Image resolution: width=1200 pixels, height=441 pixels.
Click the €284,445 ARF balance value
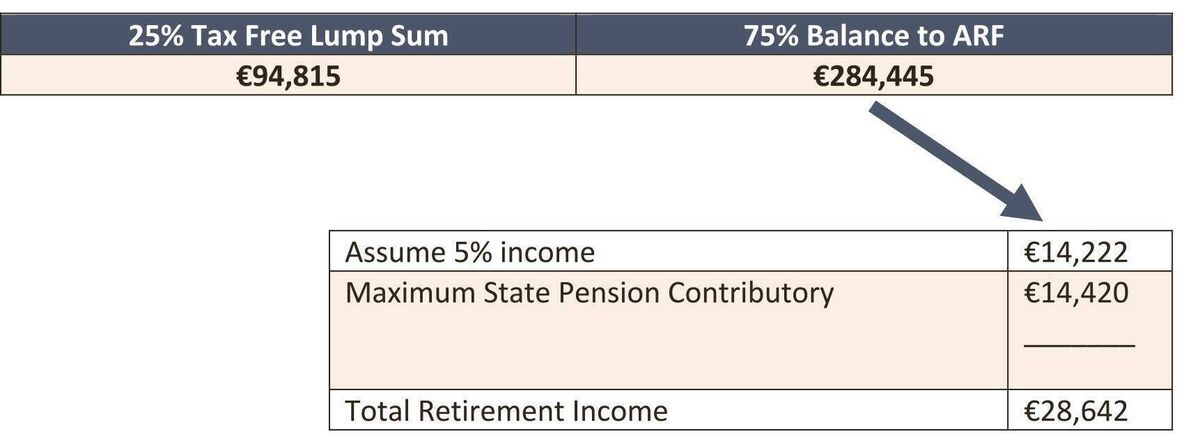click(x=874, y=75)
